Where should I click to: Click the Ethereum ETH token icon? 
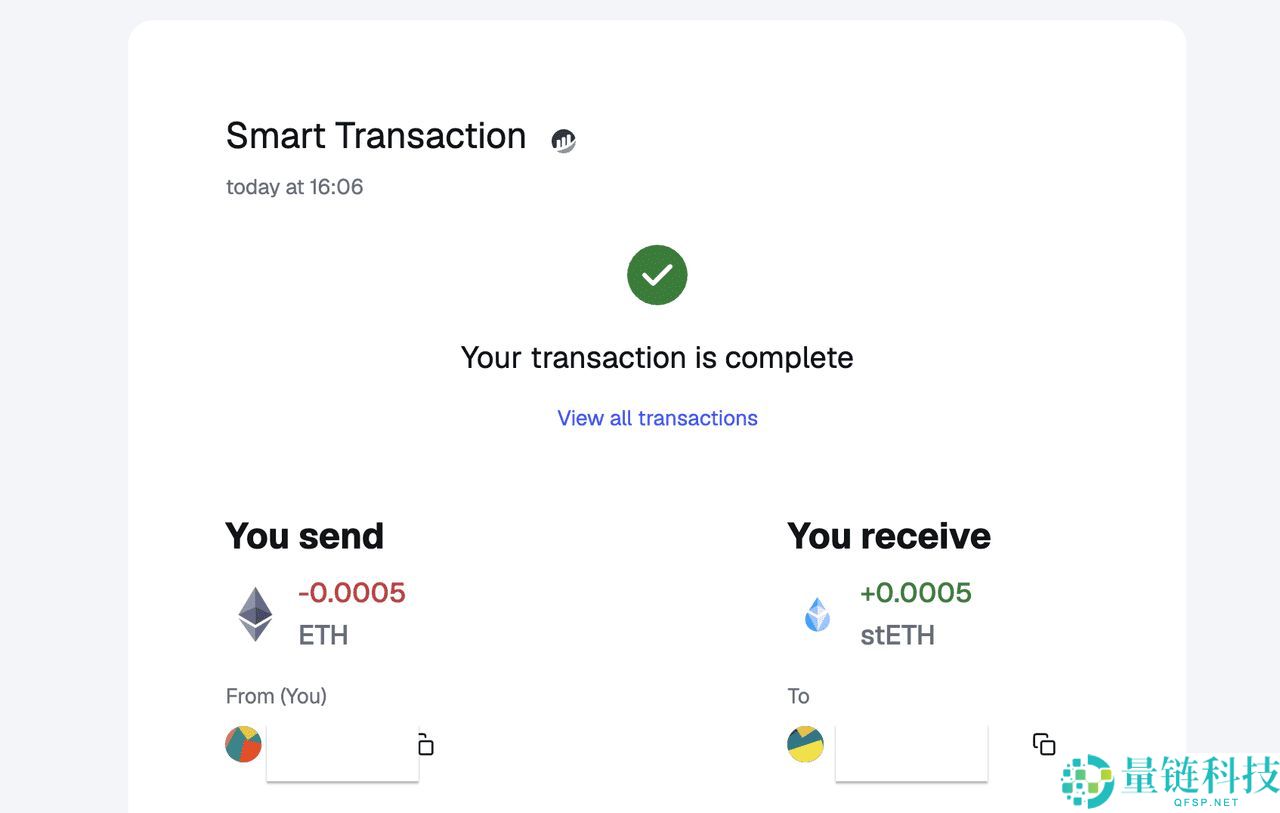pyautogui.click(x=255, y=614)
